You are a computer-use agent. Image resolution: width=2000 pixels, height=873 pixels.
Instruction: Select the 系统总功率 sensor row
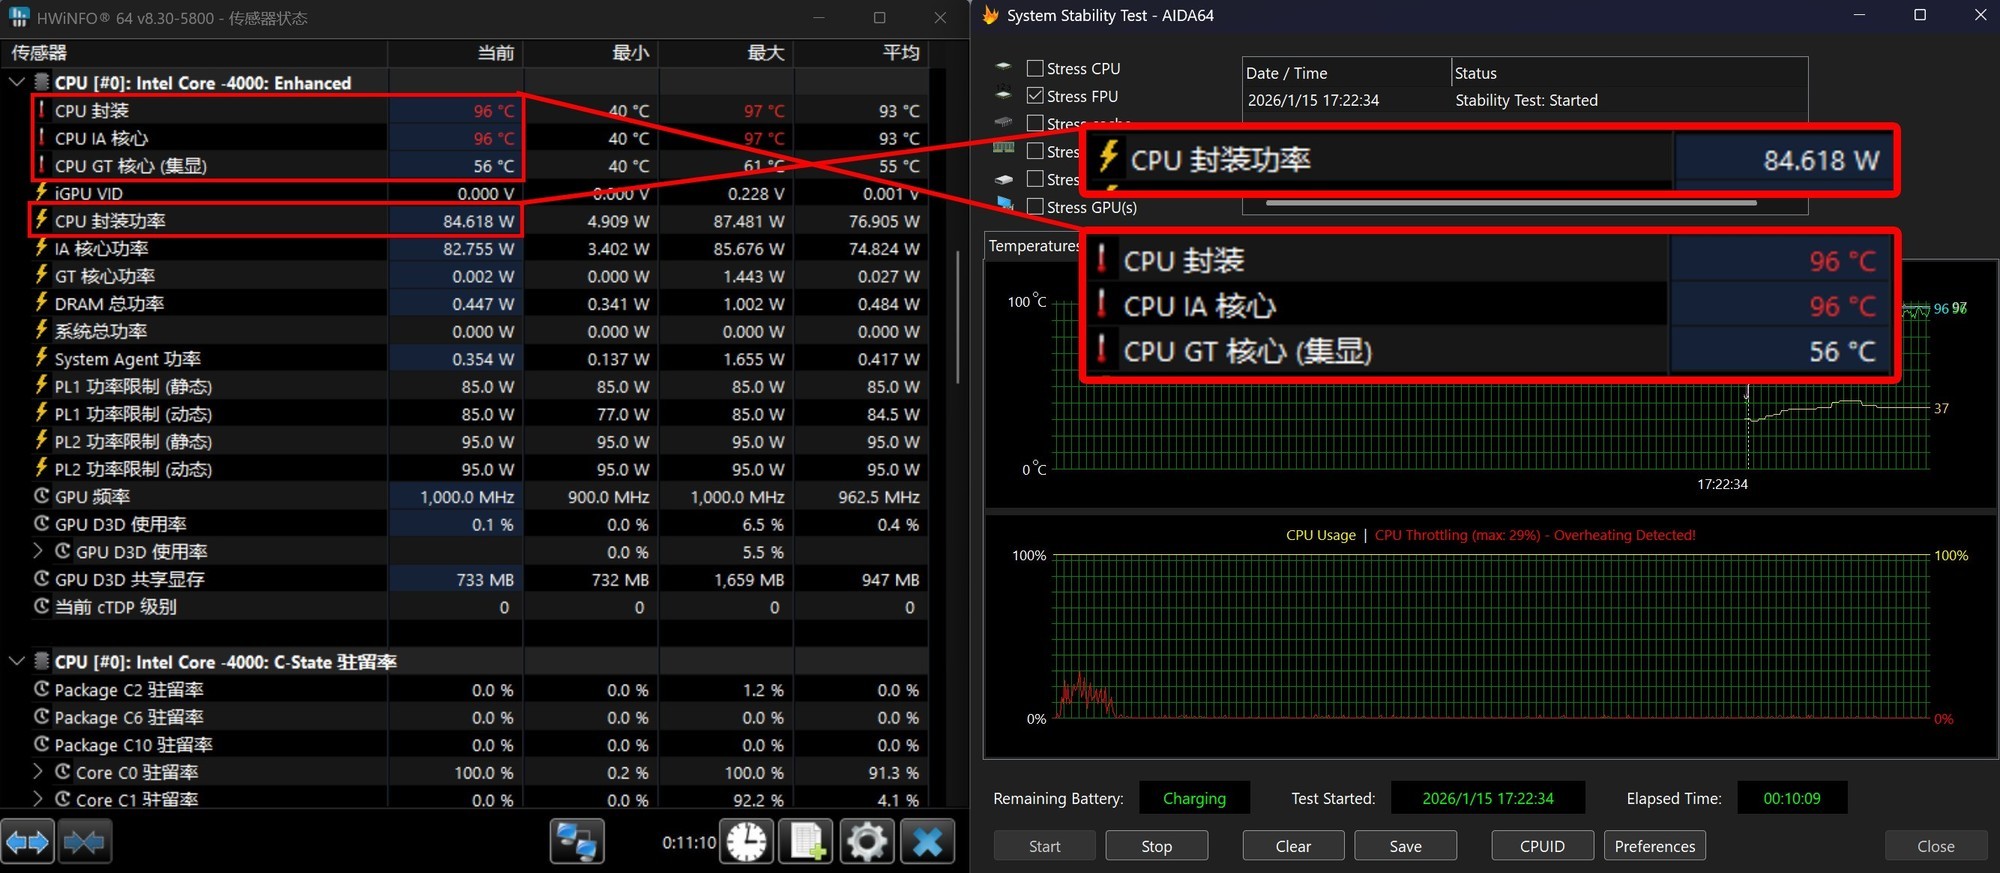[478, 330]
